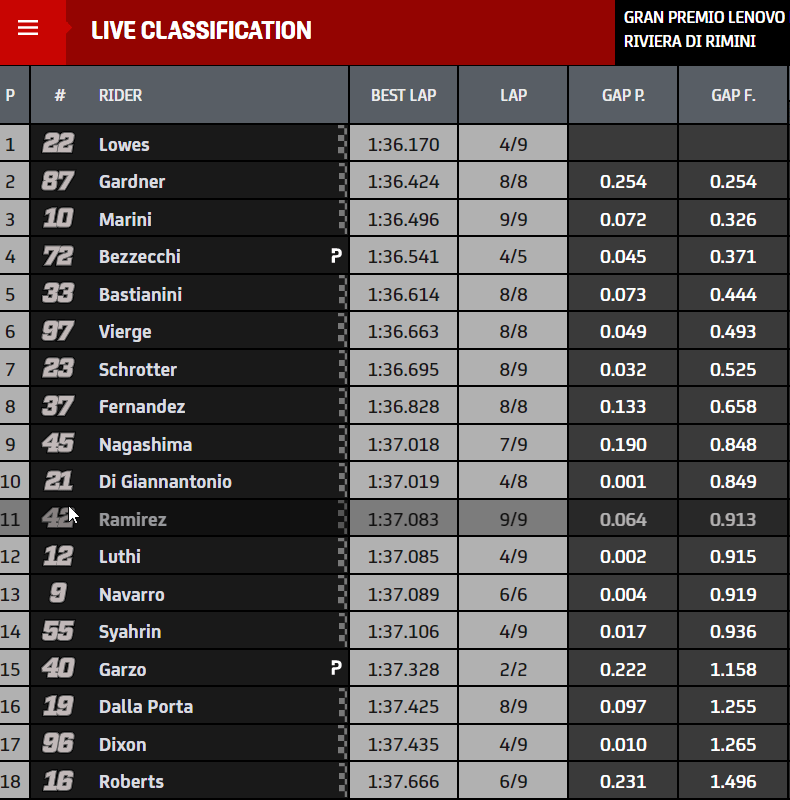Open the hamburger menu
Screen dimensions: 790x800
pos(28,28)
